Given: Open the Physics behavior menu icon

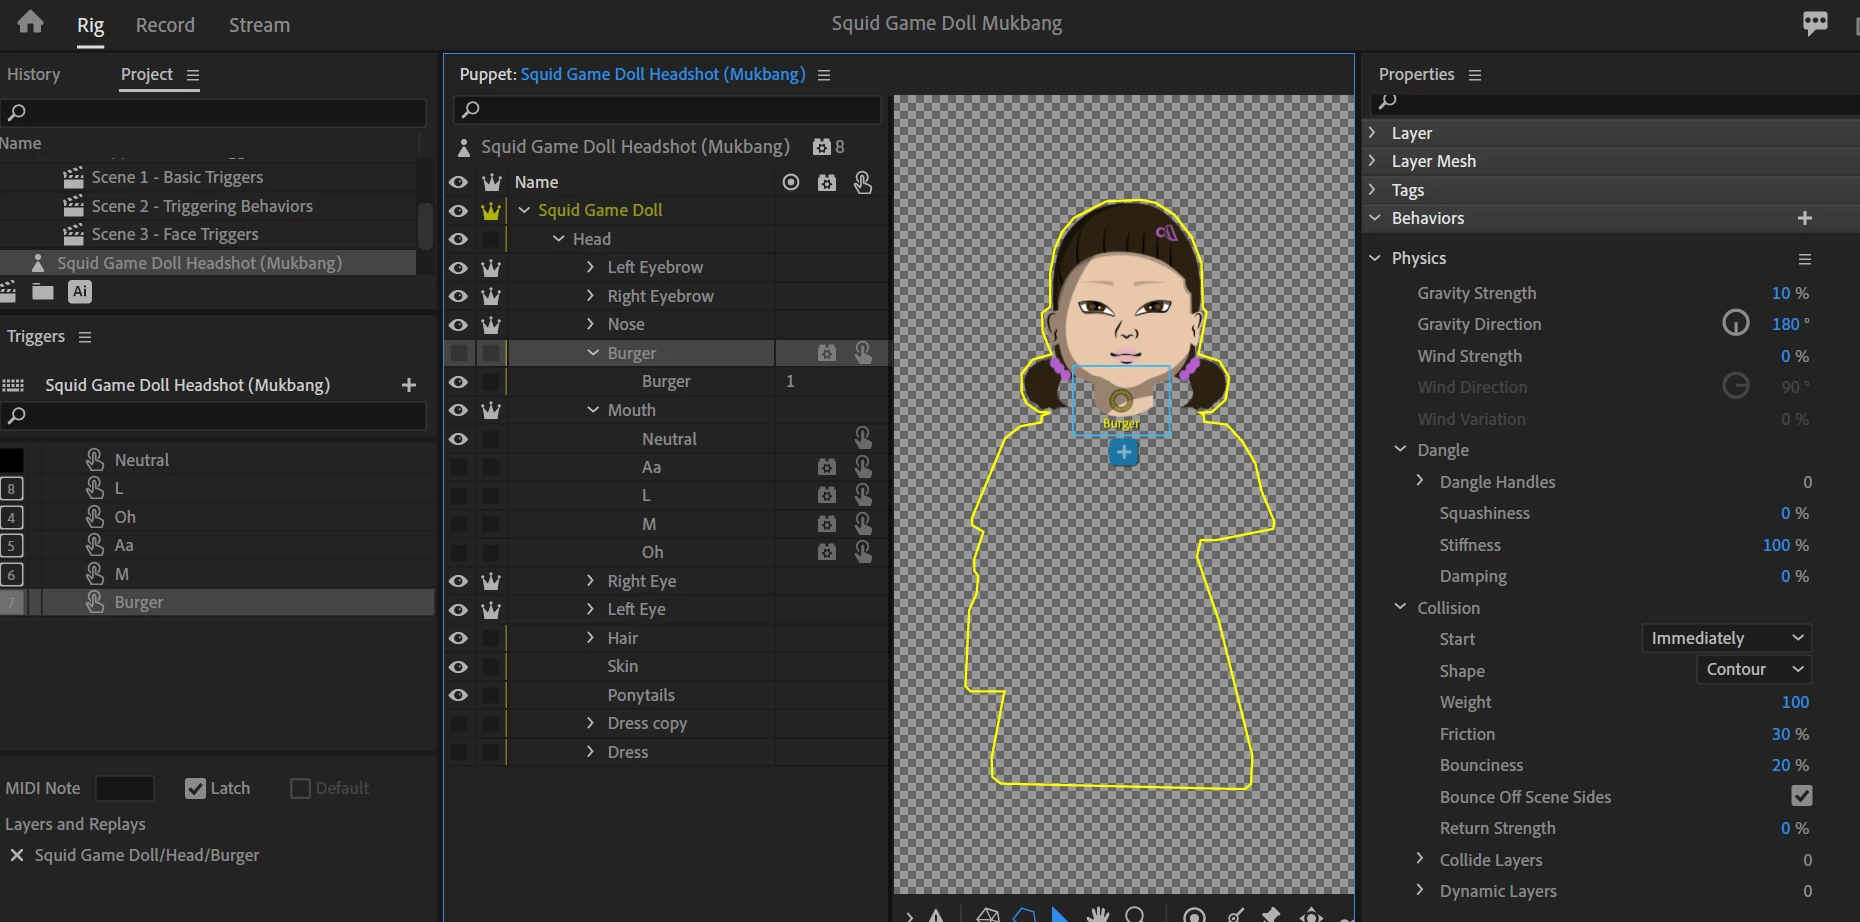Looking at the screenshot, I should click(1804, 259).
